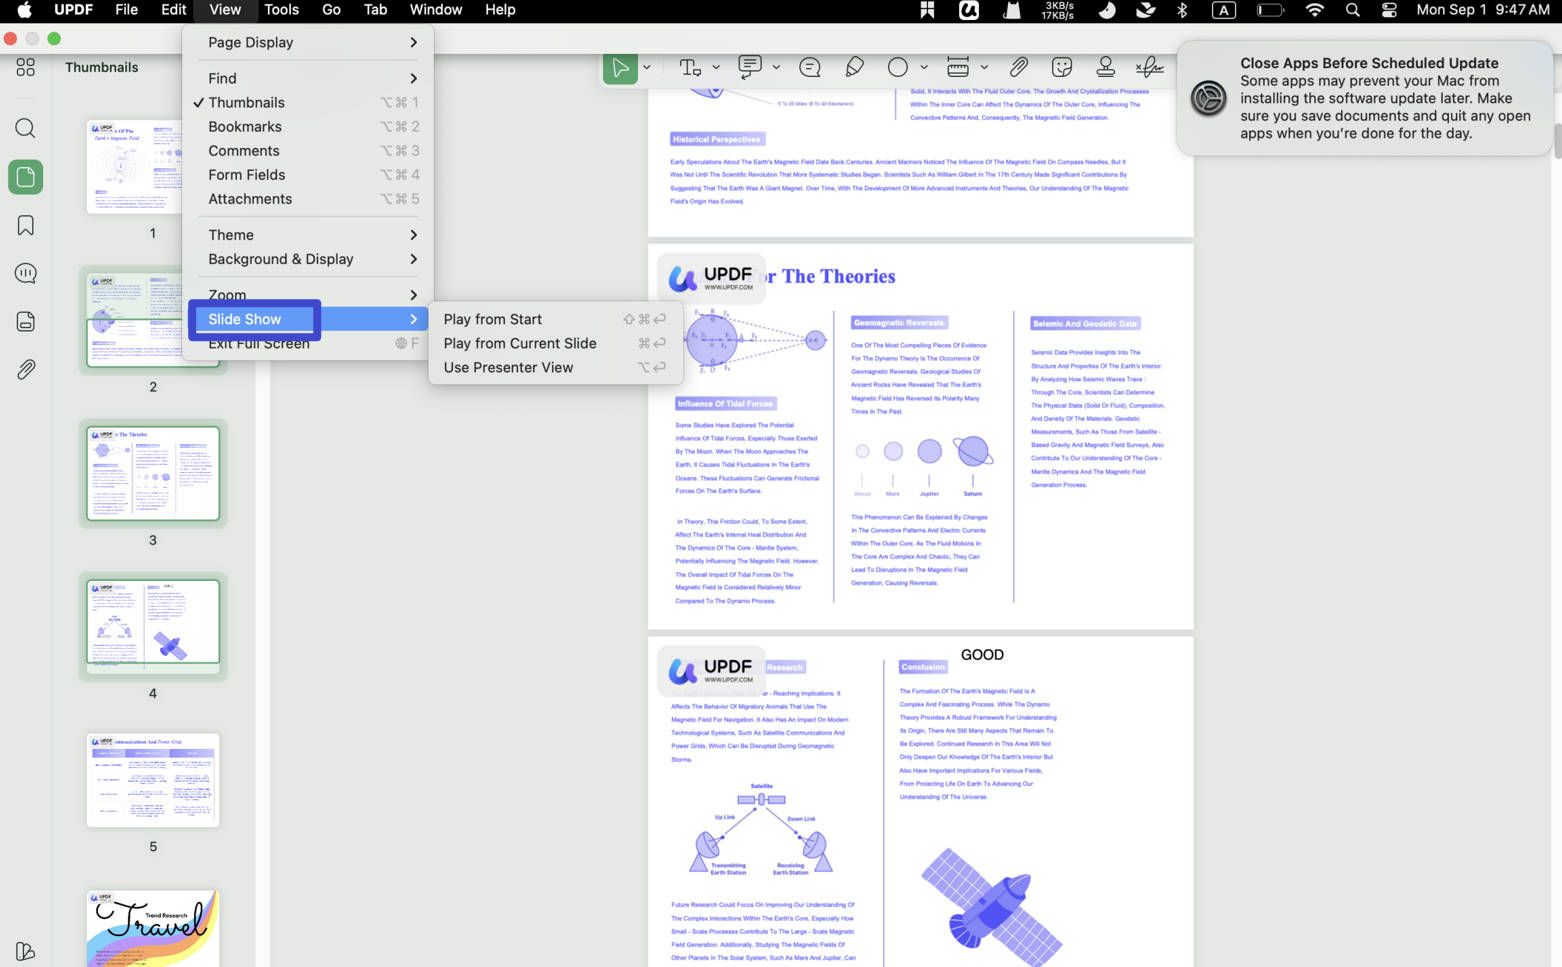Open the Tools menu in menu bar
Image resolution: width=1562 pixels, height=967 pixels.
pyautogui.click(x=281, y=10)
